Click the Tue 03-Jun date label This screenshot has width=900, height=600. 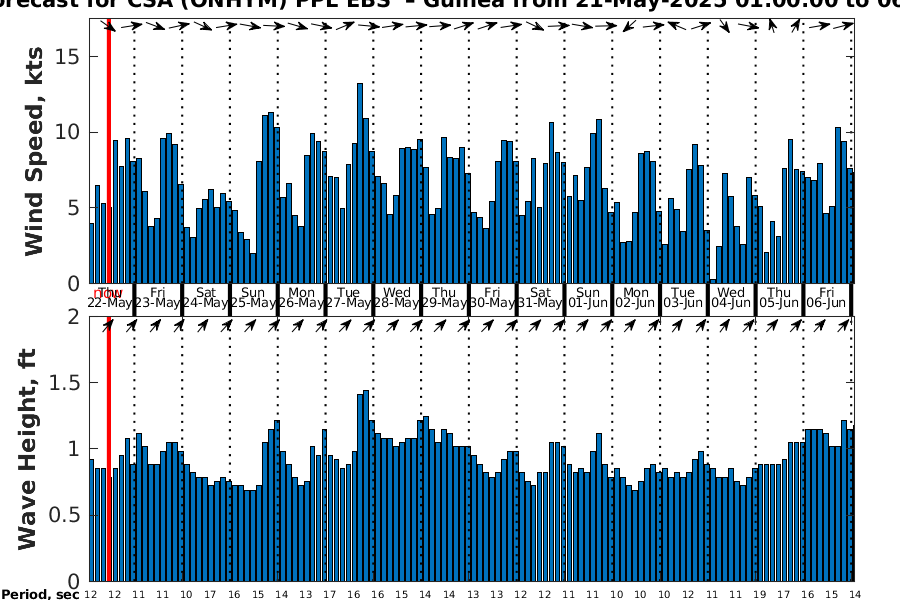tap(683, 298)
